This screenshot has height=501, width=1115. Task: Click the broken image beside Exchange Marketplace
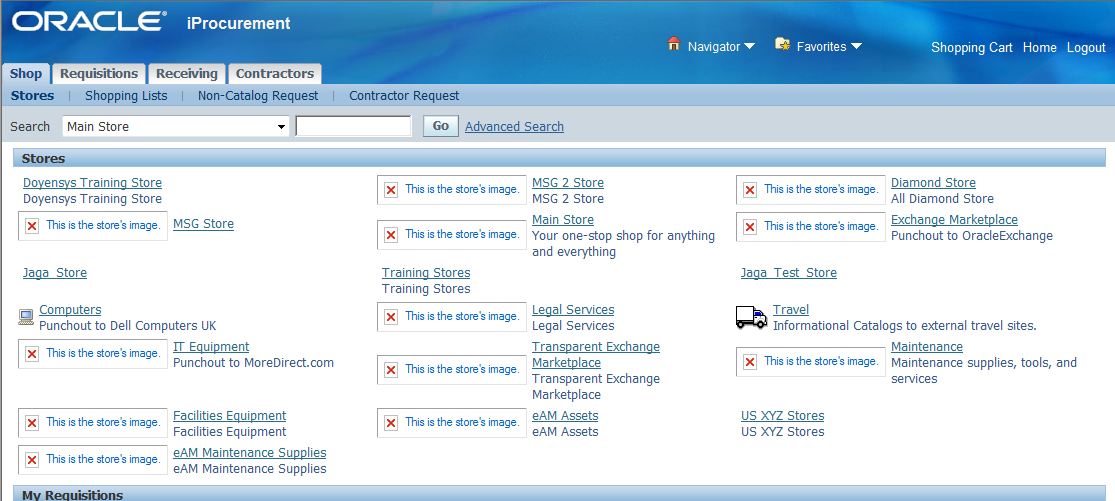[x=811, y=227]
